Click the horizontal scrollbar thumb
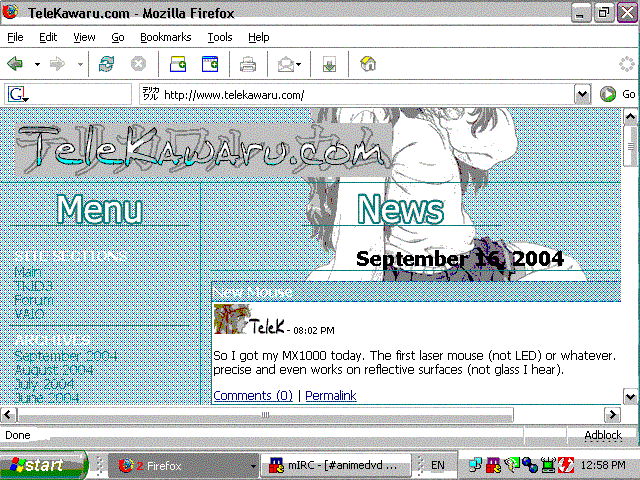The width and height of the screenshot is (640, 480). click(x=265, y=414)
